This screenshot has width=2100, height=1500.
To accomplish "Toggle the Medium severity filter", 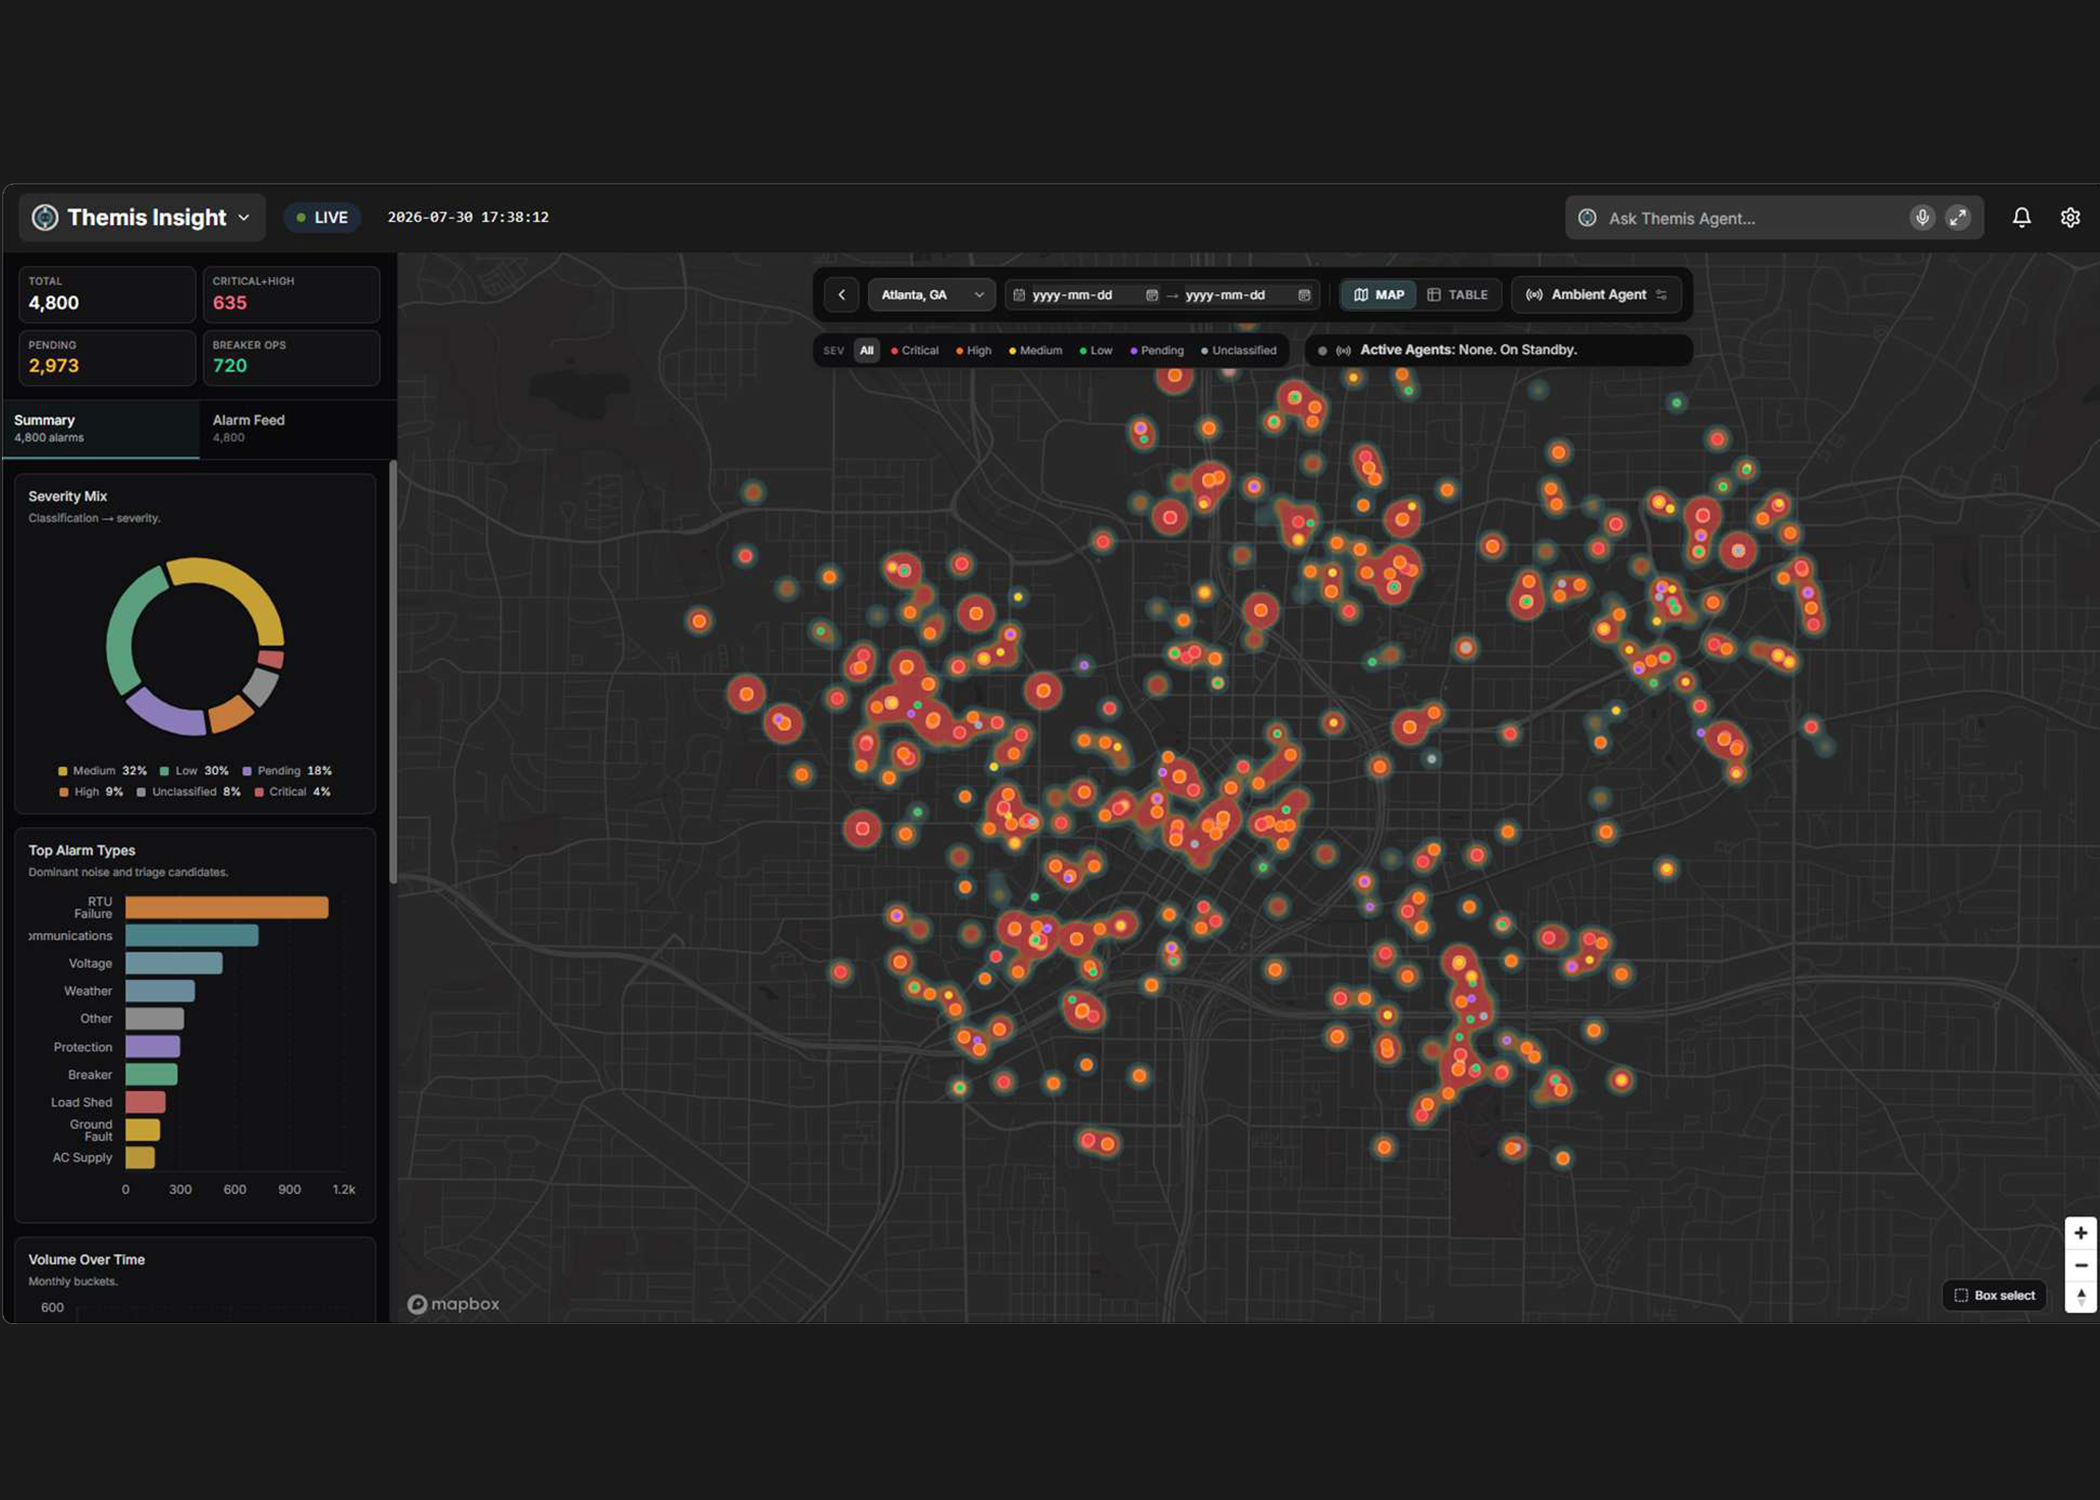I will coord(1035,351).
